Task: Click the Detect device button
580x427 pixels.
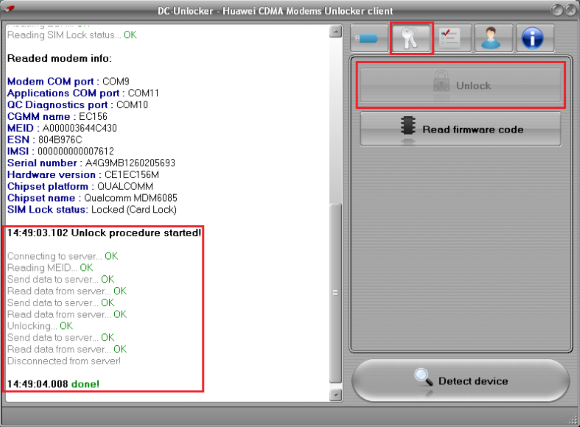Action: pyautogui.click(x=461, y=381)
